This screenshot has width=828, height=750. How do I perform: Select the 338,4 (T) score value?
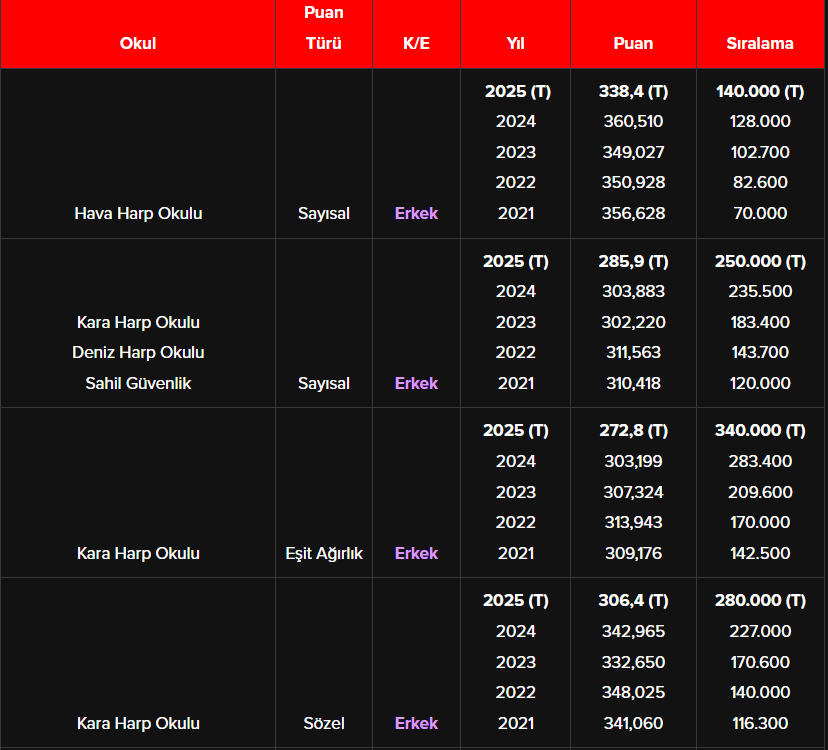[x=633, y=91]
